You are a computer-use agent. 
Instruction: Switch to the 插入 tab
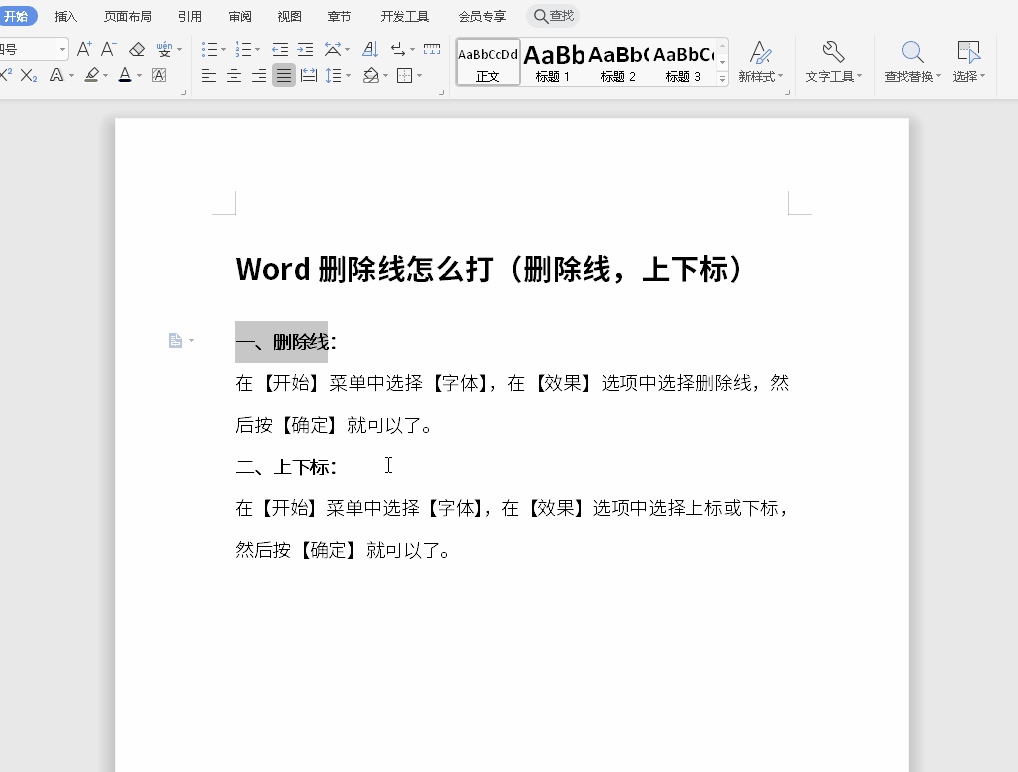tap(66, 16)
